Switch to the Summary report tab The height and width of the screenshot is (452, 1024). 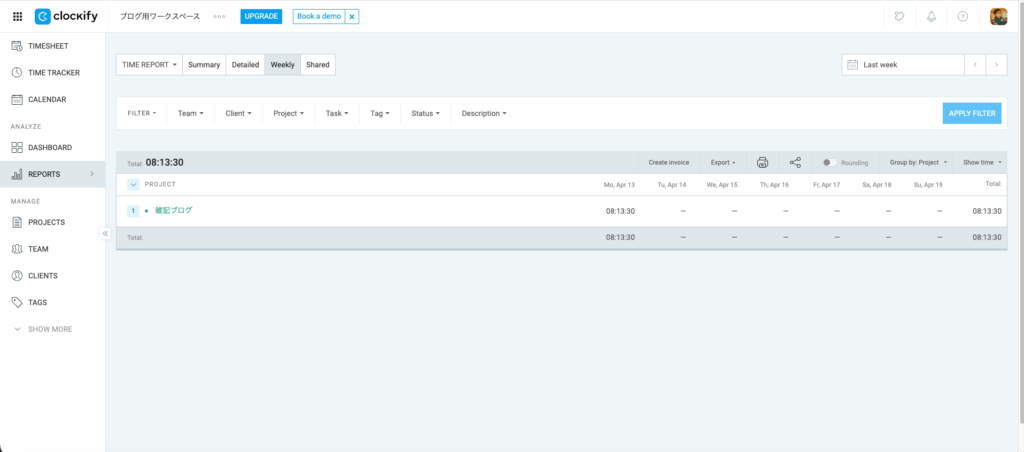click(x=204, y=65)
